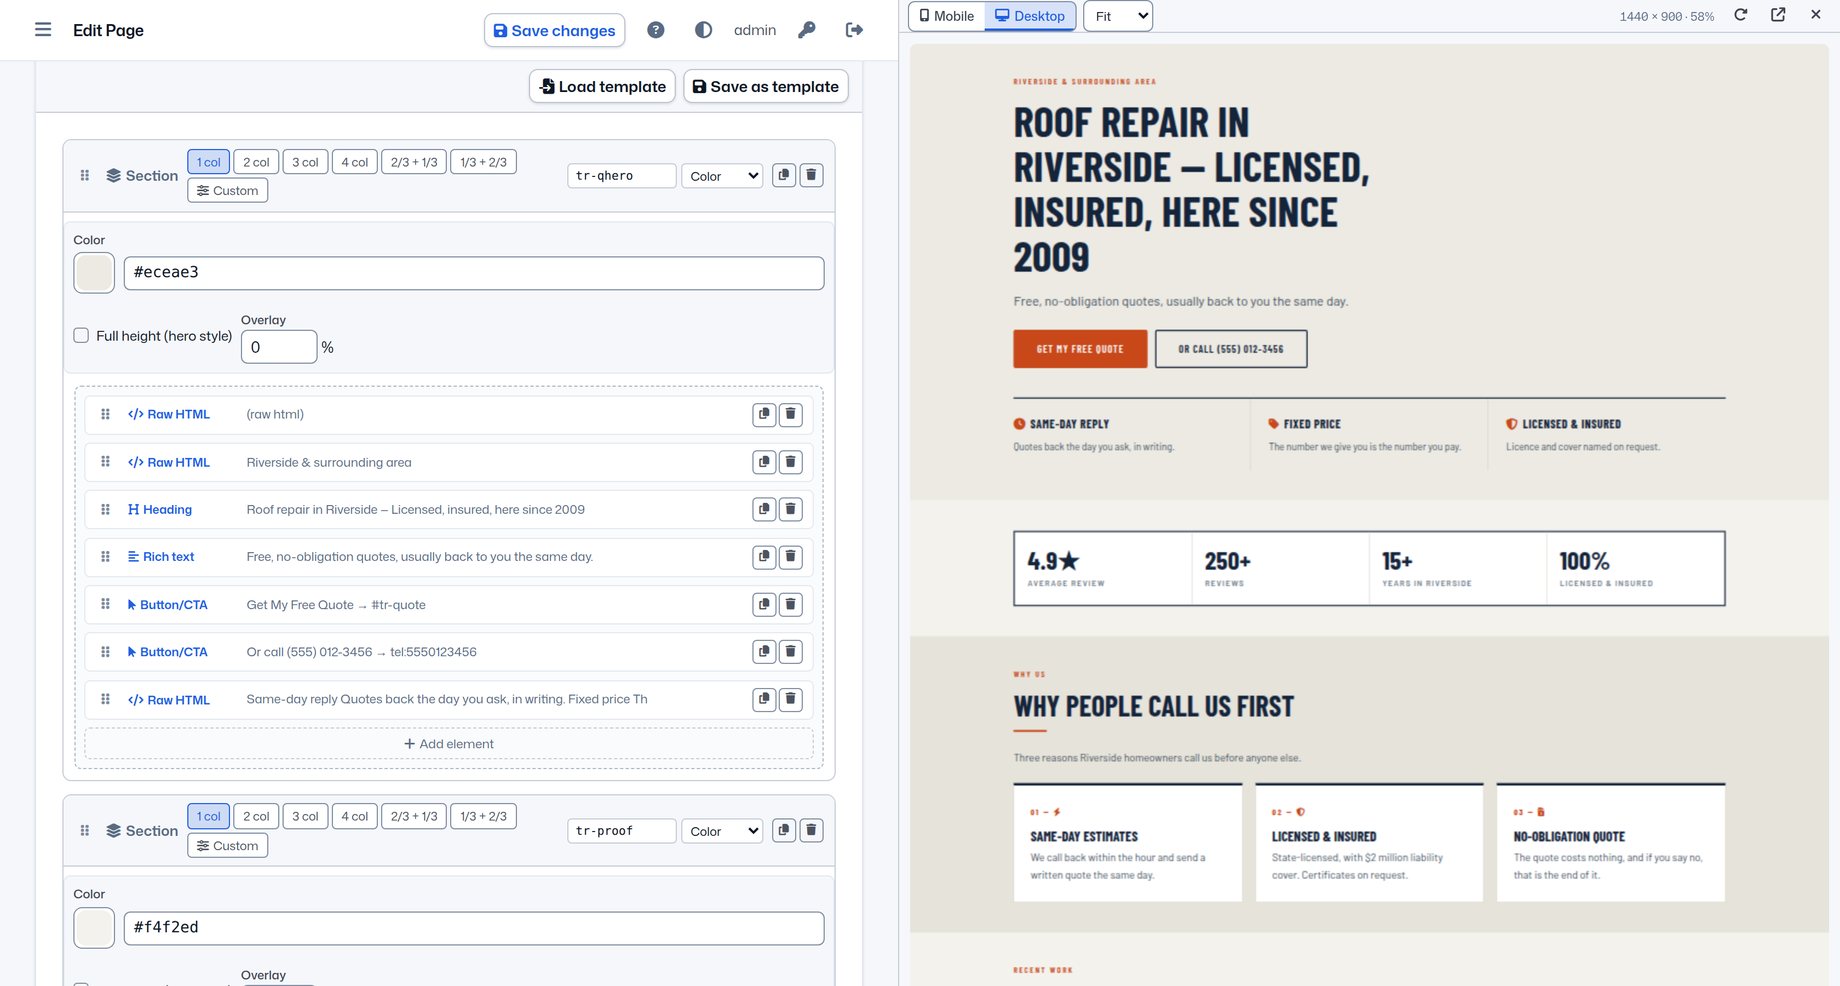Click Save as template button
Viewport: 1840px width, 986px height.
[x=766, y=86]
